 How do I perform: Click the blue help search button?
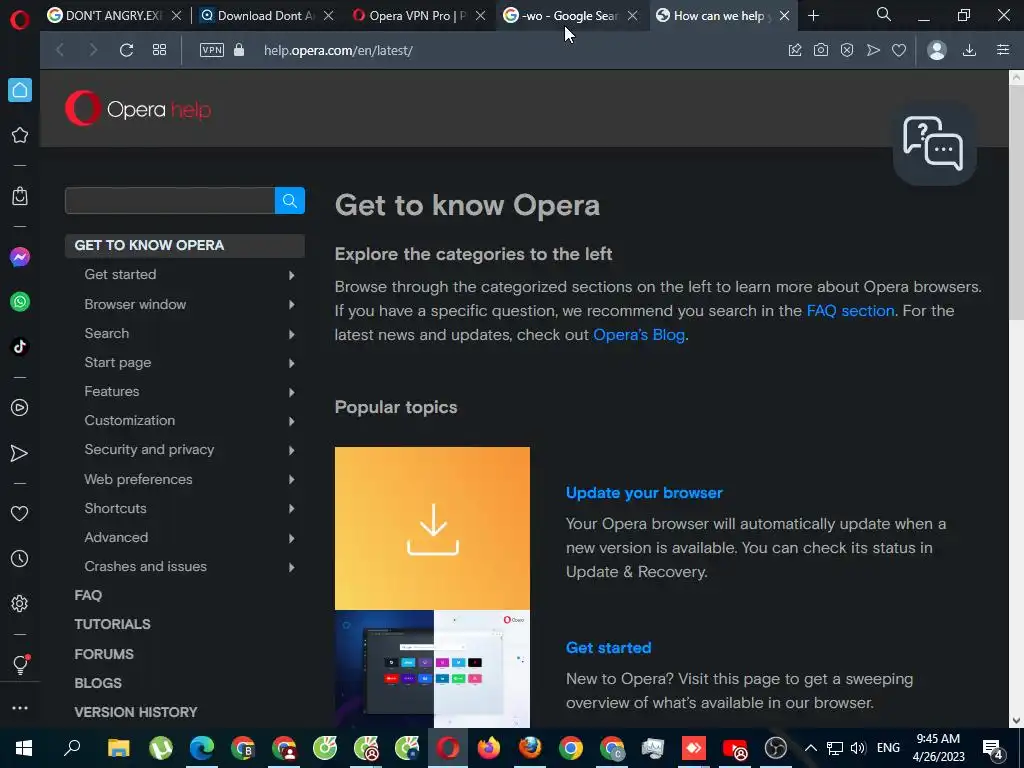coord(290,200)
